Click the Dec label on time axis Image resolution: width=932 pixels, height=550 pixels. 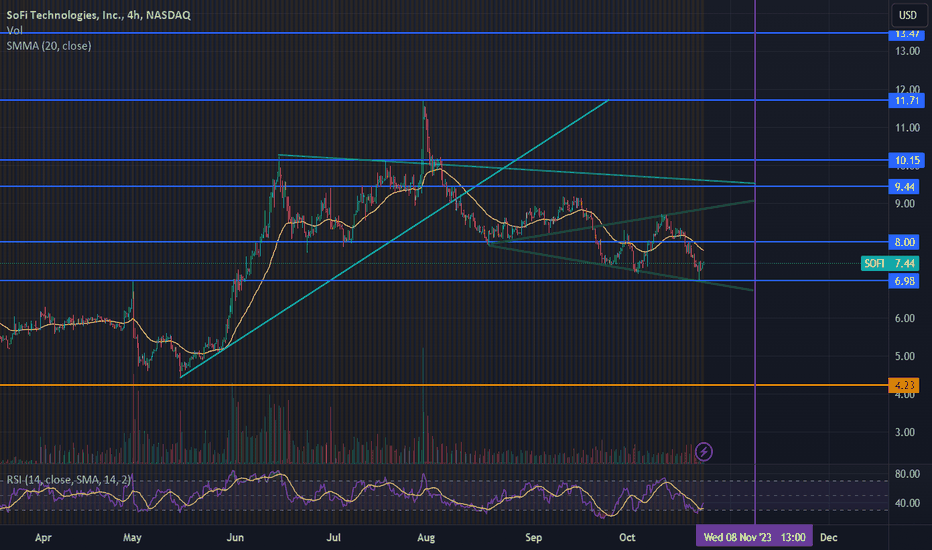[x=829, y=538]
